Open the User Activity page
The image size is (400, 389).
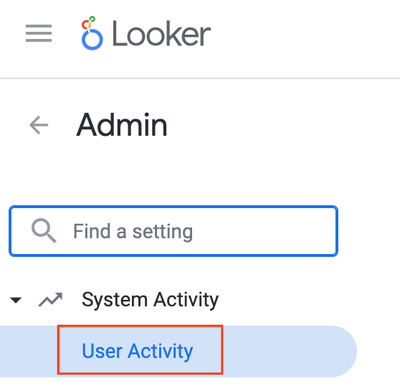point(137,351)
